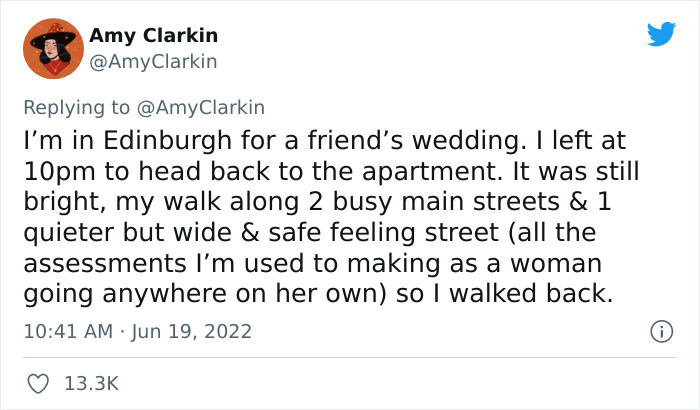Click the 13.3K likes count
Screen dimensions: 700x410
[93, 383]
